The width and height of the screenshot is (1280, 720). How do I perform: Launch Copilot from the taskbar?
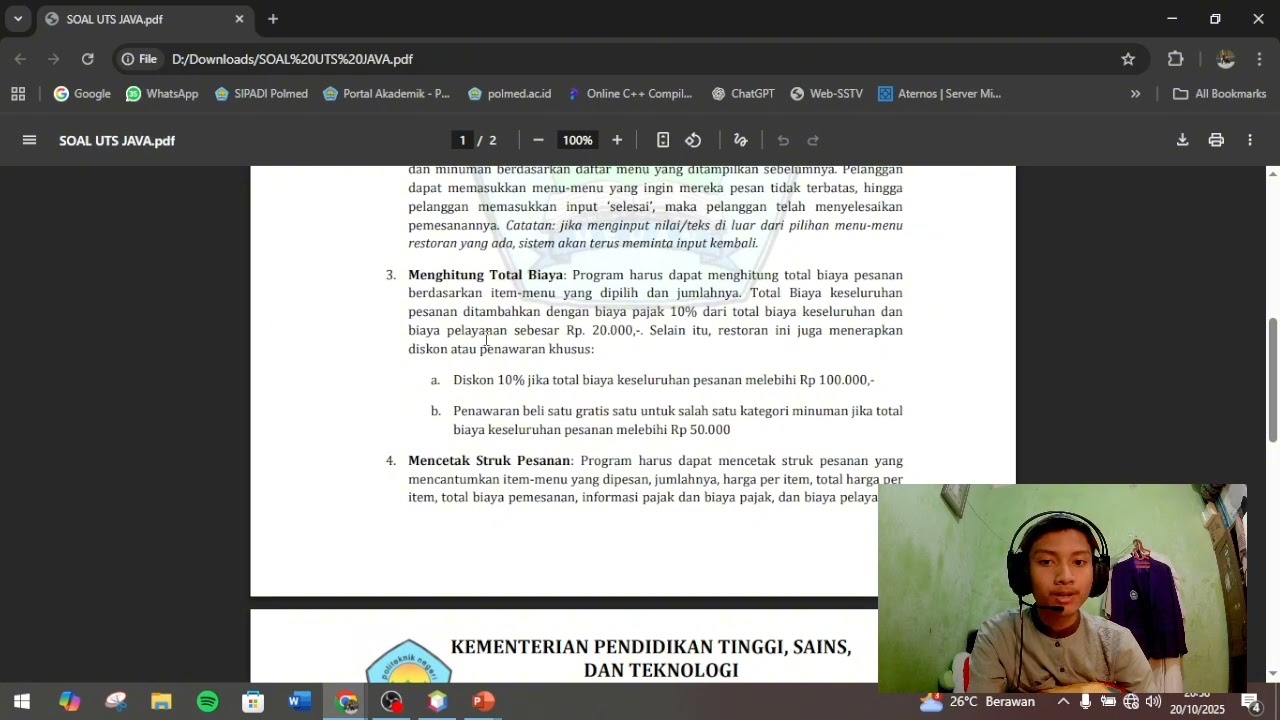pyautogui.click(x=69, y=701)
